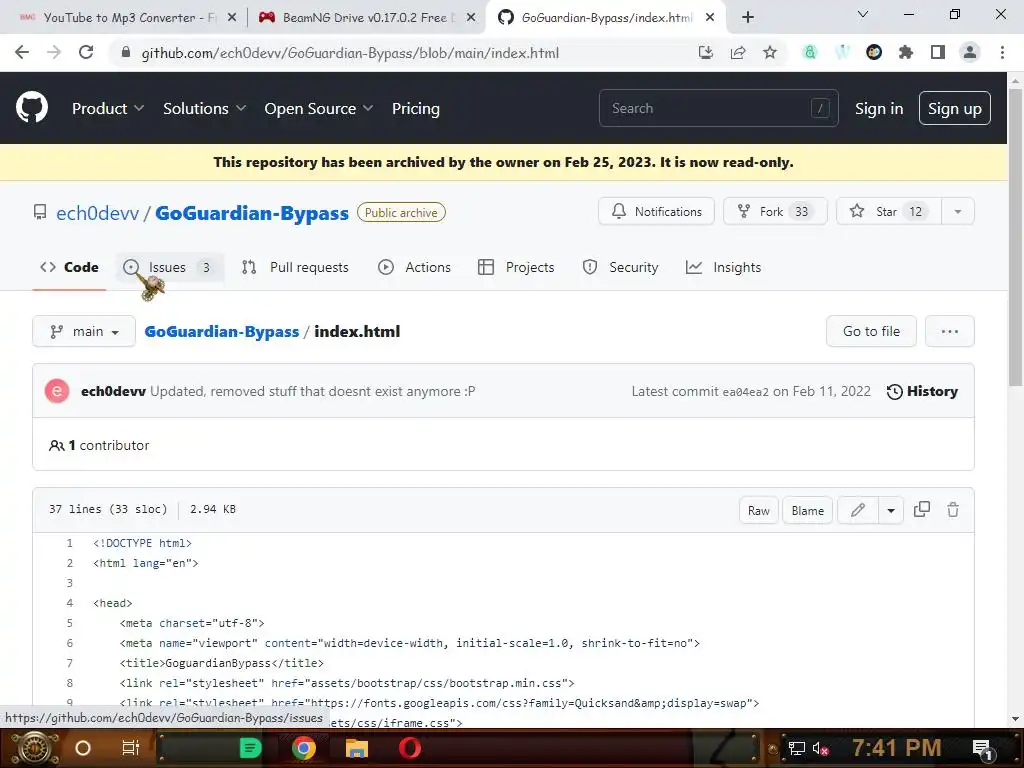Toggle the browser side panel icon
This screenshot has height=768, width=1024.
pyautogui.click(x=938, y=53)
